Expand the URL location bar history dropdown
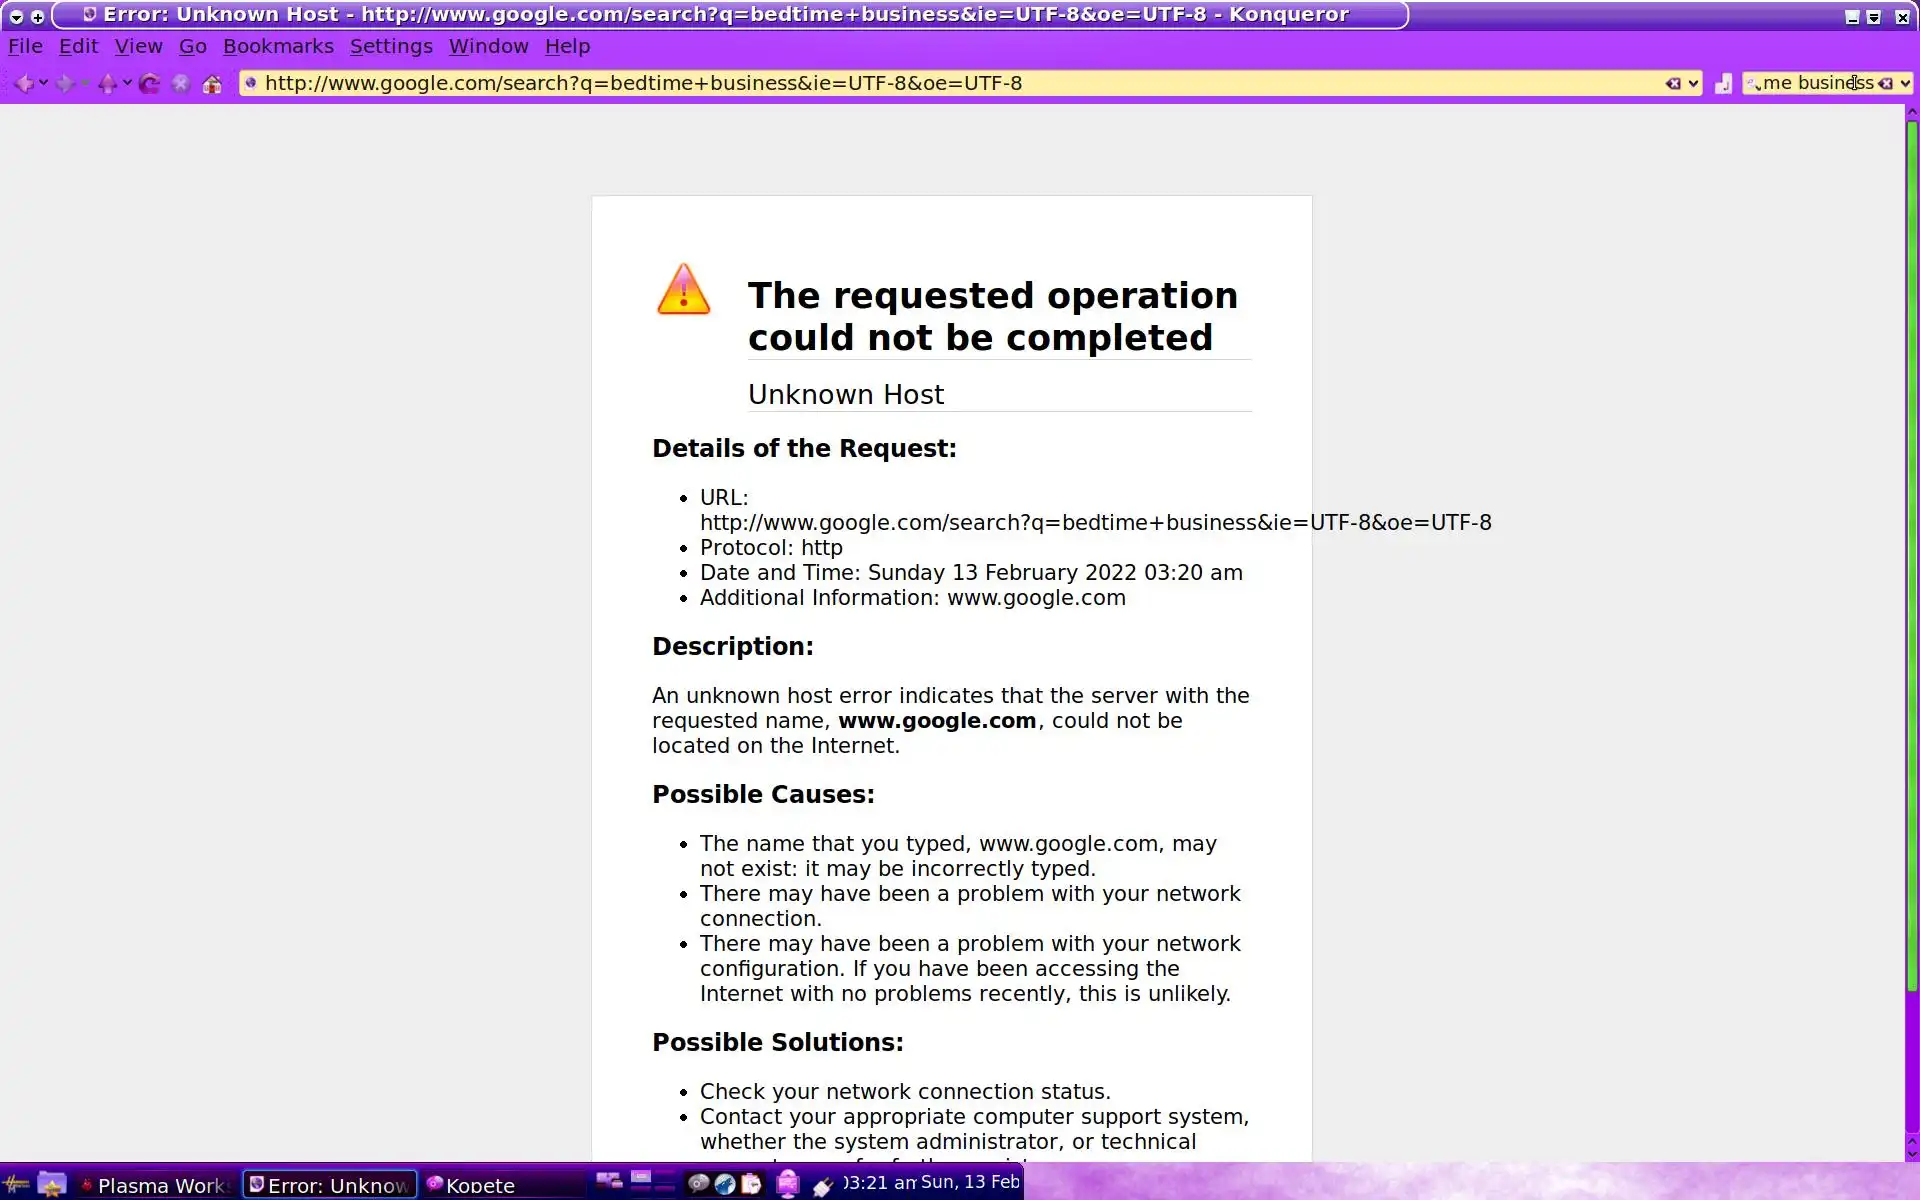Image resolution: width=1920 pixels, height=1200 pixels. pos(1693,84)
